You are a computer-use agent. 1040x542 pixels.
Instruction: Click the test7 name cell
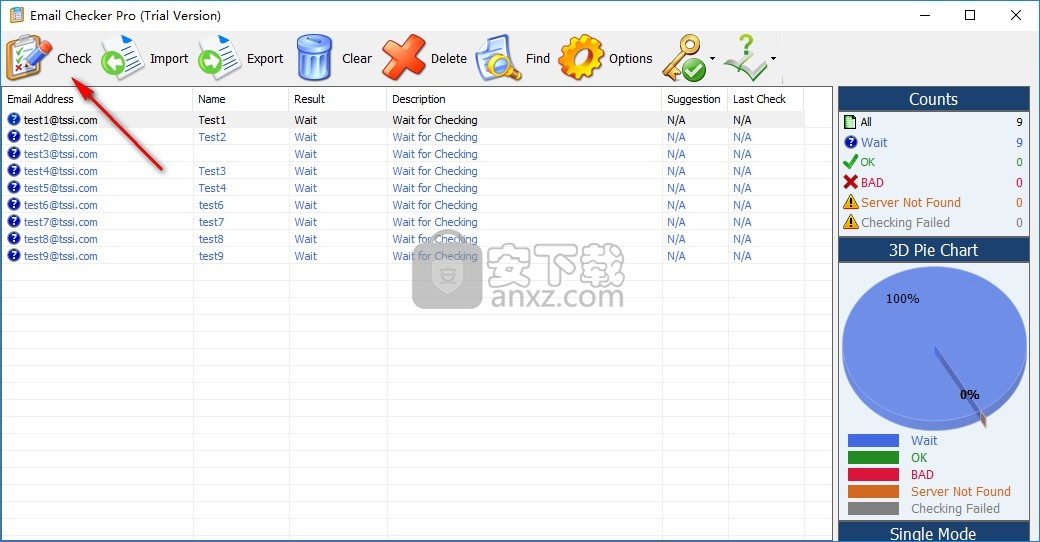tap(212, 222)
